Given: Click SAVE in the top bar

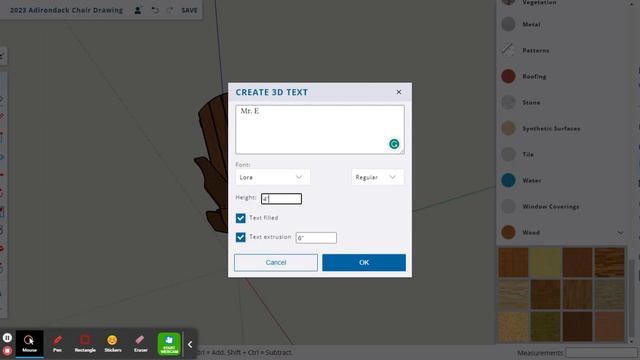Looking at the screenshot, I should pyautogui.click(x=189, y=10).
